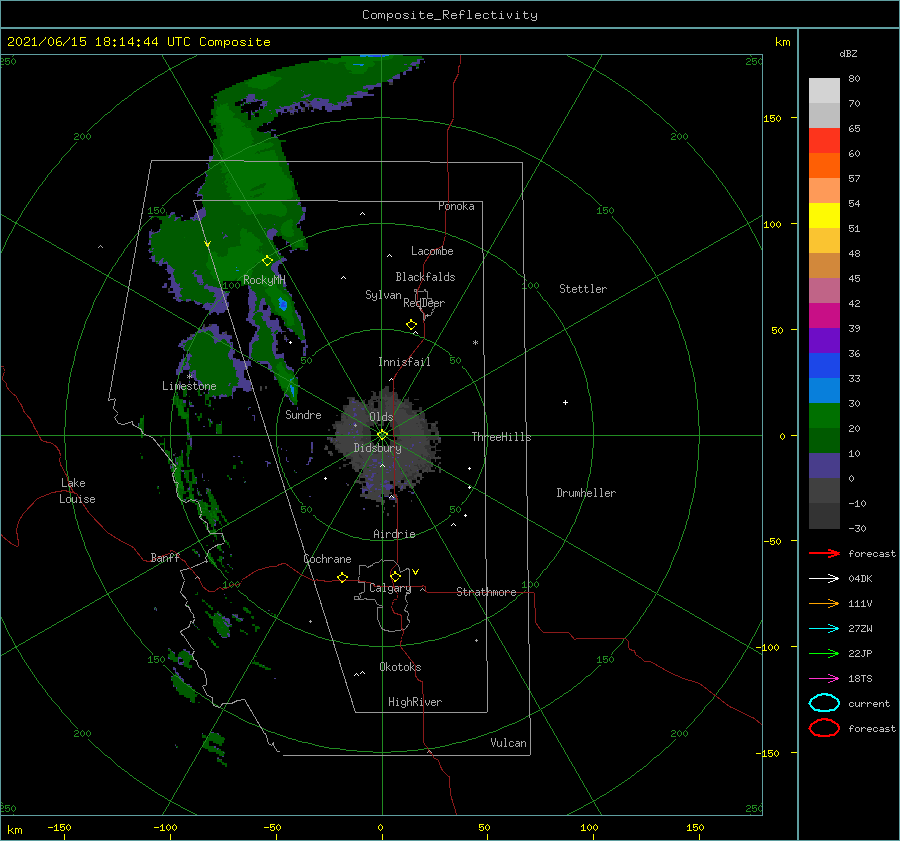The width and height of the screenshot is (900, 841).
Task: Click the Strathmore city label
Action: click(486, 592)
